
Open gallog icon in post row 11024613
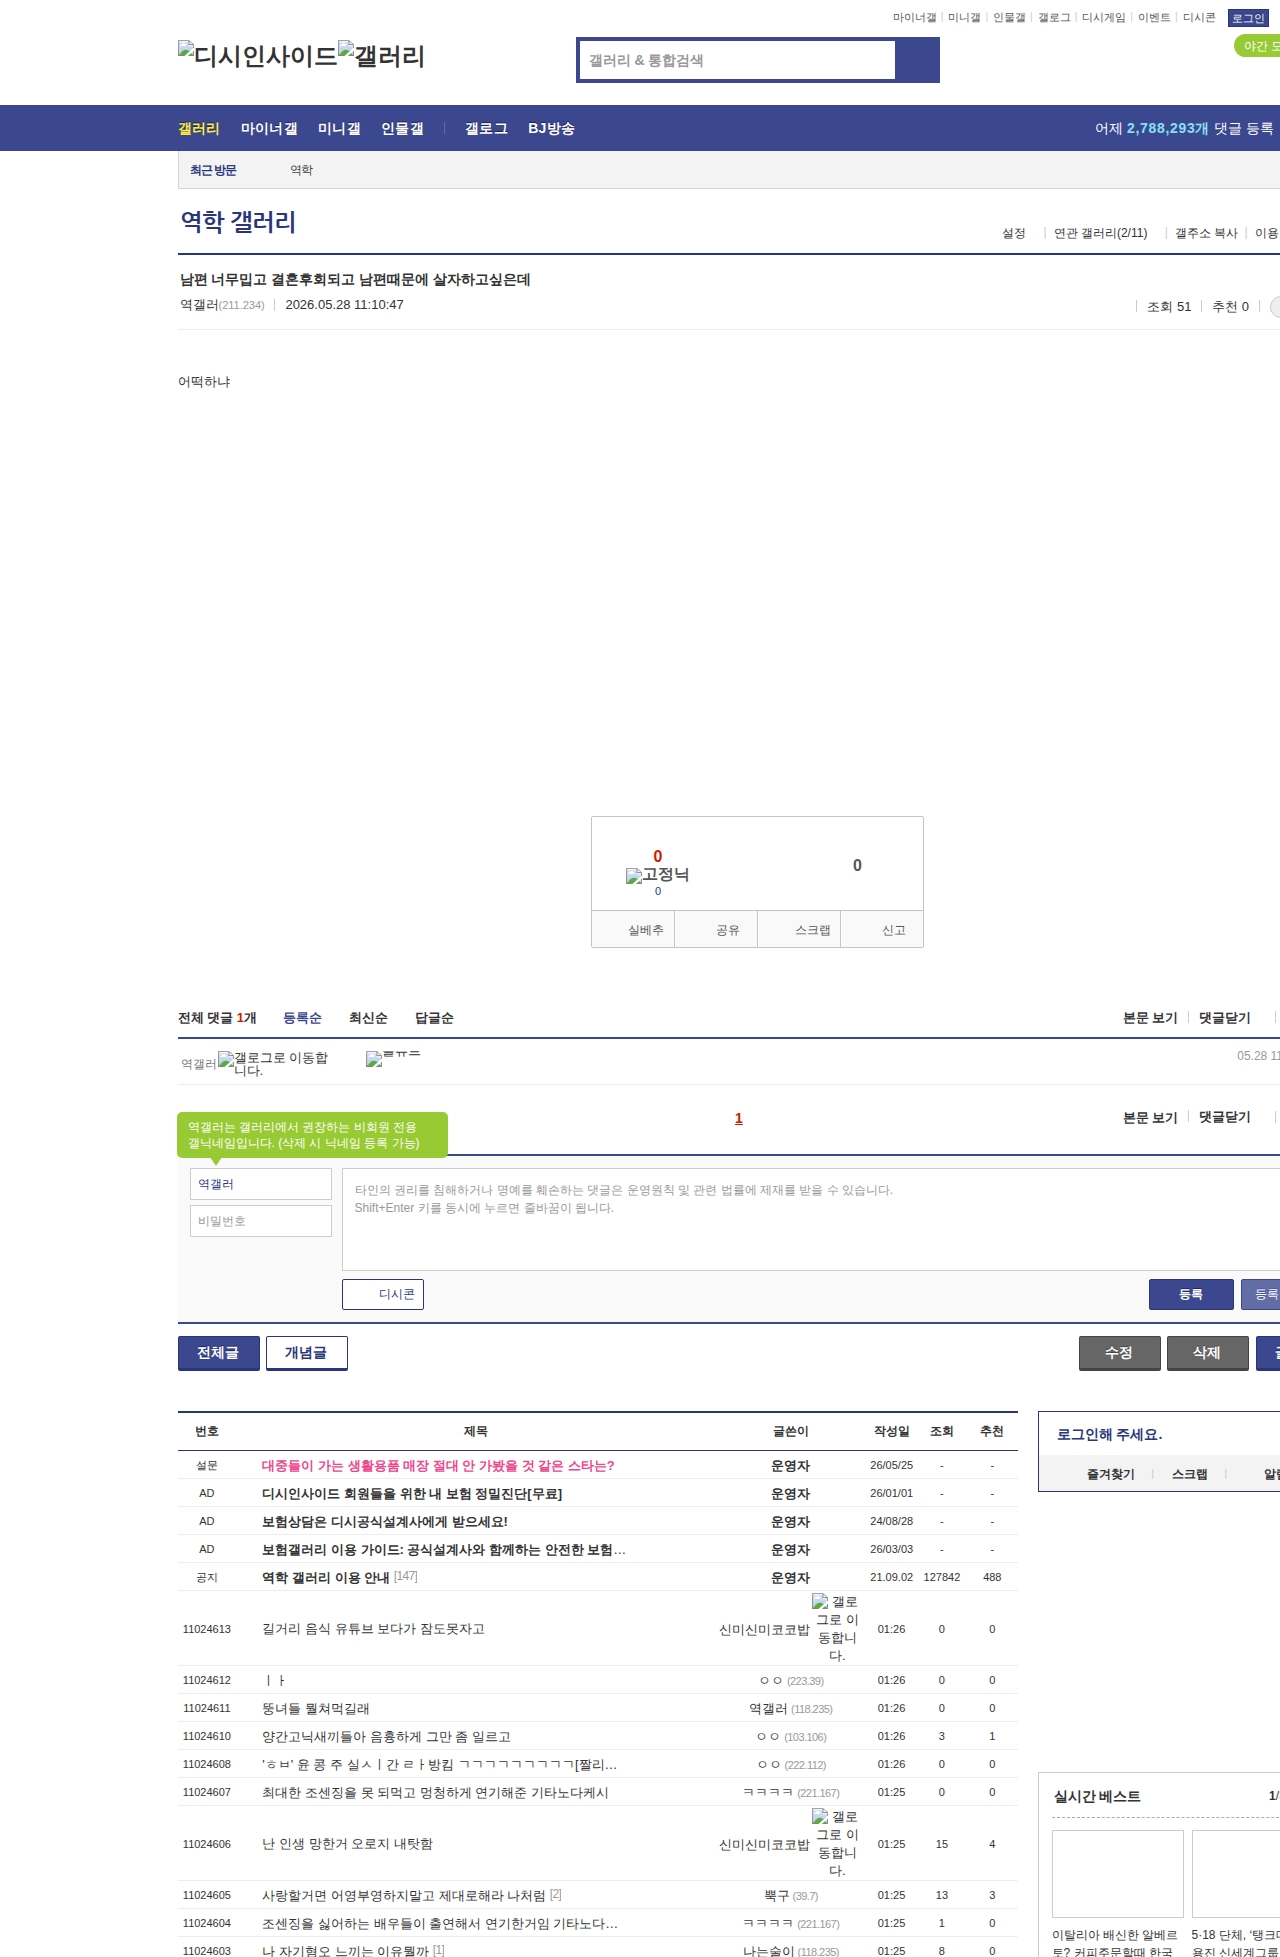836,1629
